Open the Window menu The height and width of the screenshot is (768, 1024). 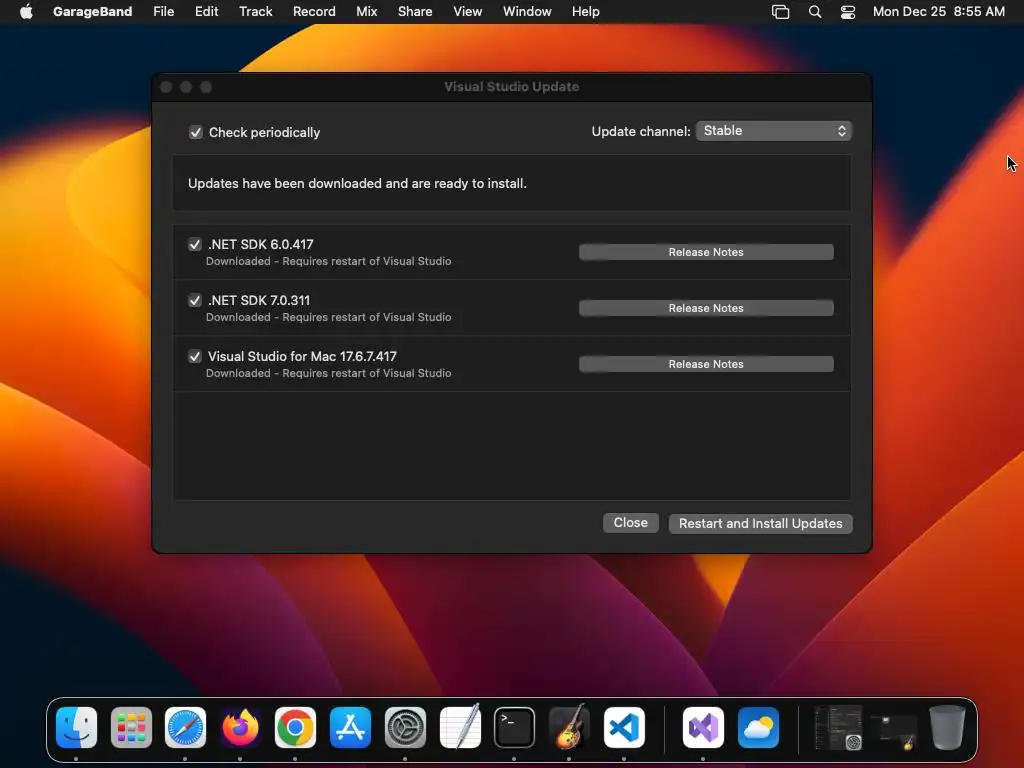(527, 12)
